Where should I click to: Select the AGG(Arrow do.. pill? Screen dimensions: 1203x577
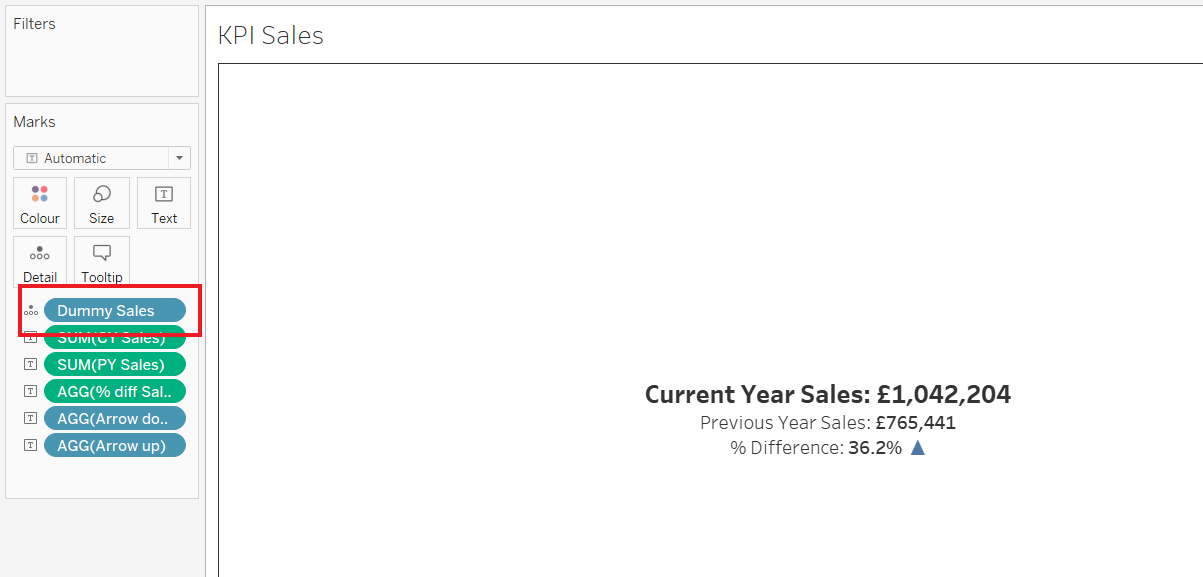point(115,418)
